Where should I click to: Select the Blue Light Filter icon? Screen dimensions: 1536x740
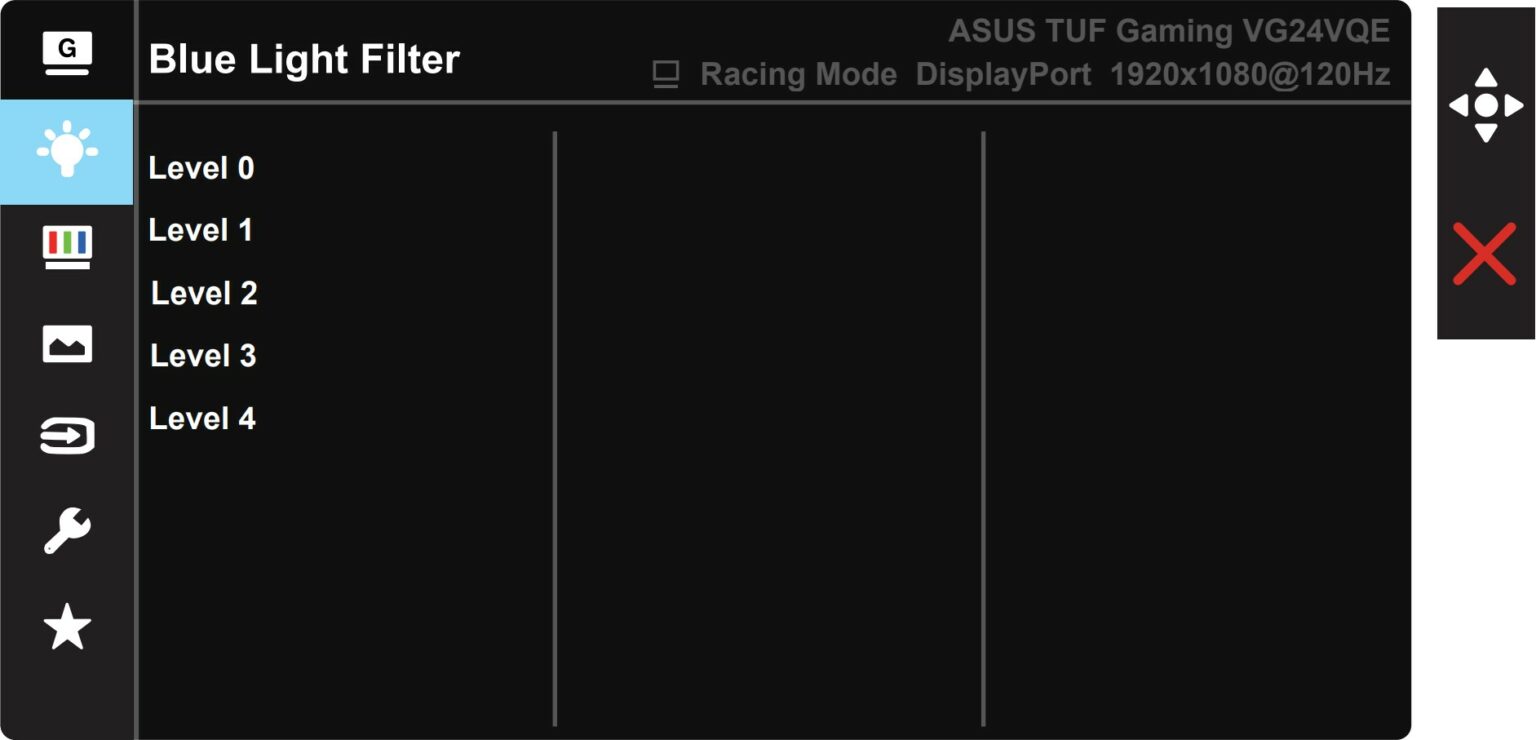click(66, 150)
